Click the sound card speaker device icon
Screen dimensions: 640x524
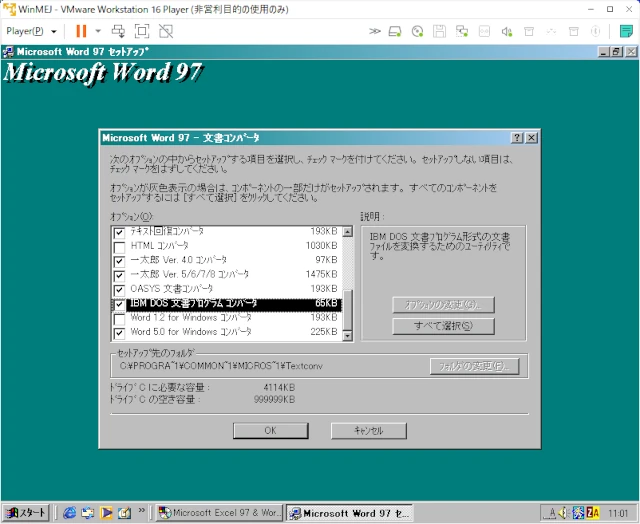coord(506,31)
